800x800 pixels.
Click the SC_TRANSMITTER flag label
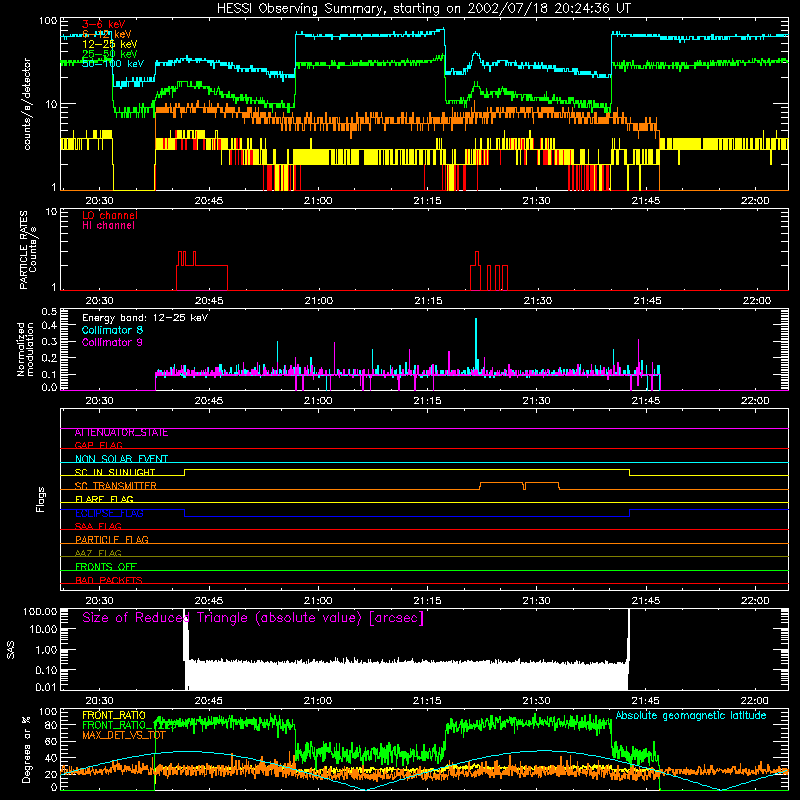[x=115, y=486]
